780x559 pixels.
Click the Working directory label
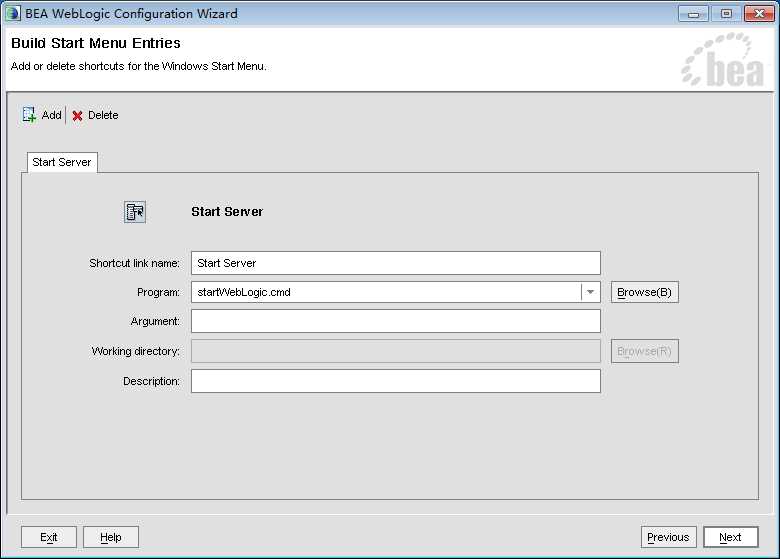coord(135,351)
